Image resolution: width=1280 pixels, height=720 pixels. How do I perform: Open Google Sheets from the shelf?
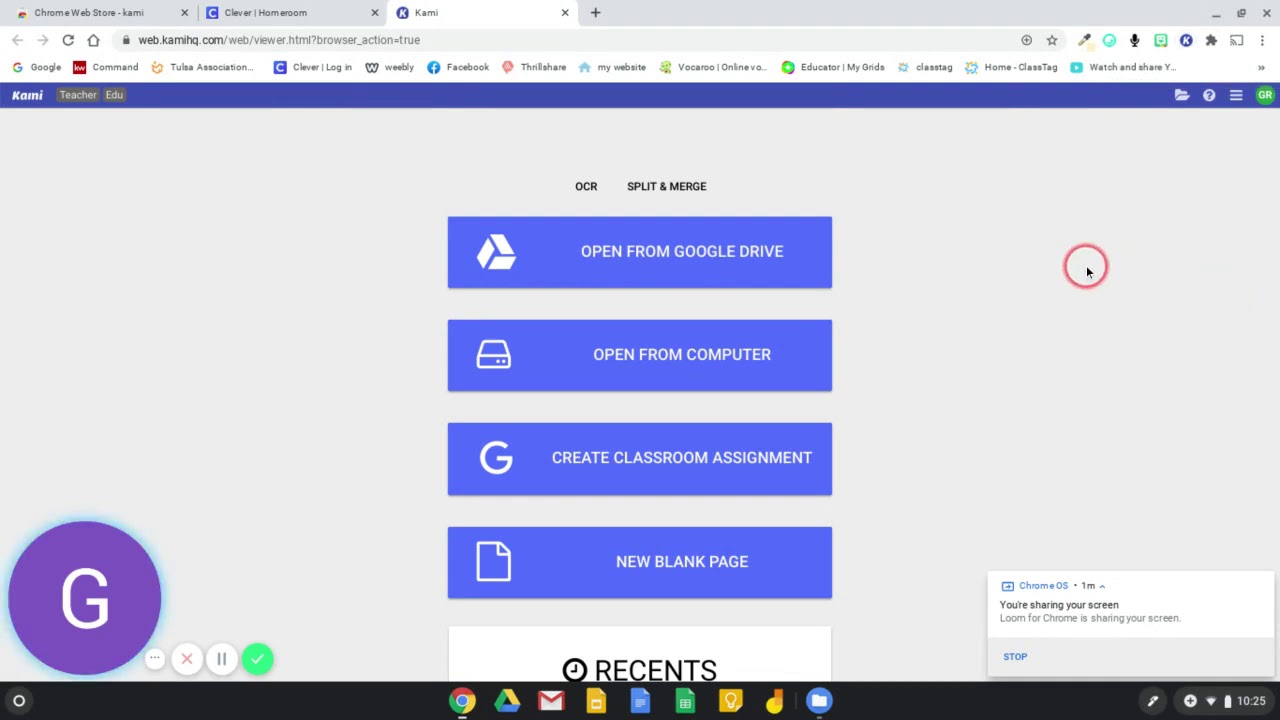coord(685,701)
